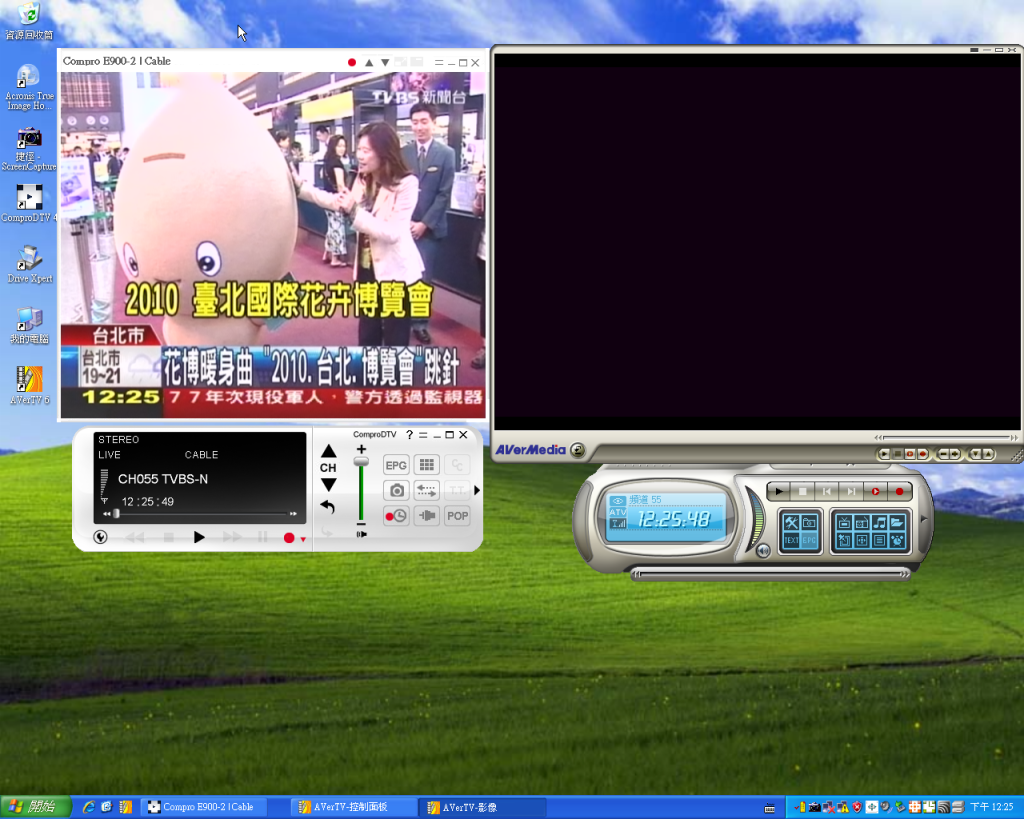The image size is (1024, 819).
Task: Open Start menu on the taskbar
Action: (x=35, y=807)
